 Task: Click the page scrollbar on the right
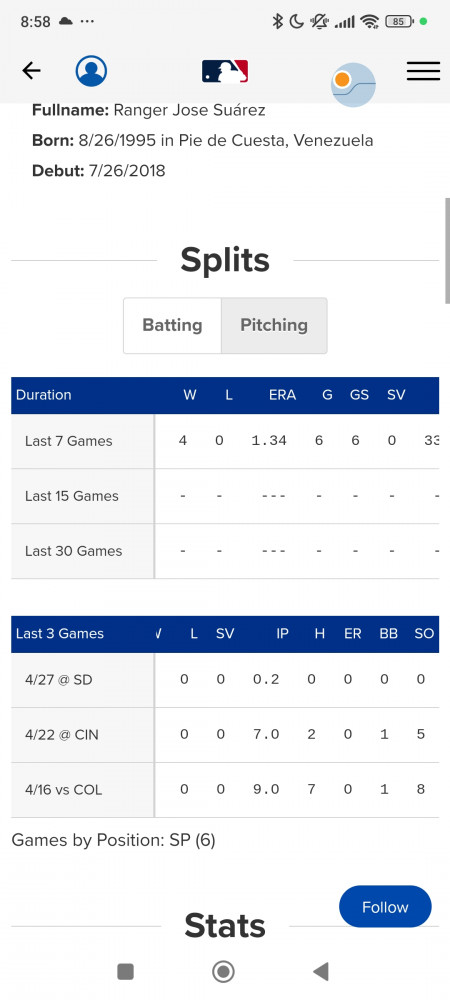pyautogui.click(x=447, y=251)
